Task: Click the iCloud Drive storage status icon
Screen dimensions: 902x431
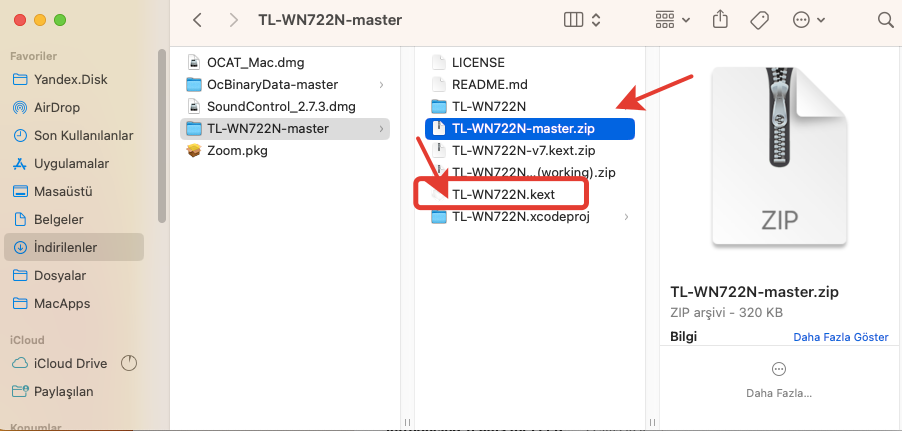Action: [x=129, y=363]
